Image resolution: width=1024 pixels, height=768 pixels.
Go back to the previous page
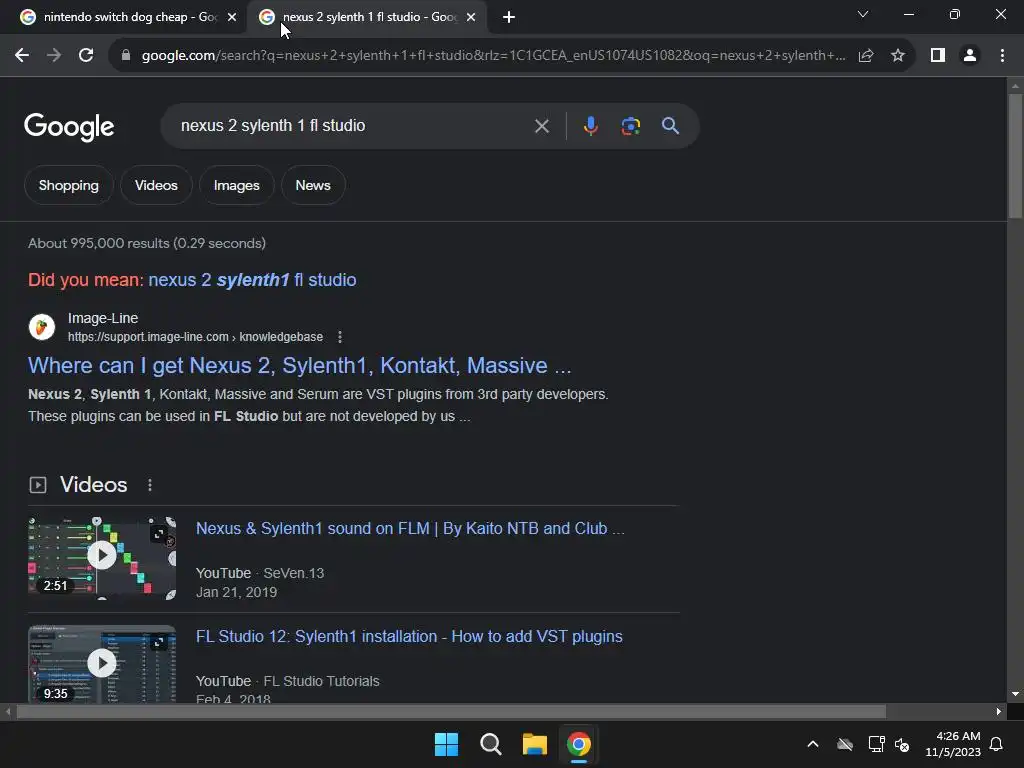coord(22,56)
